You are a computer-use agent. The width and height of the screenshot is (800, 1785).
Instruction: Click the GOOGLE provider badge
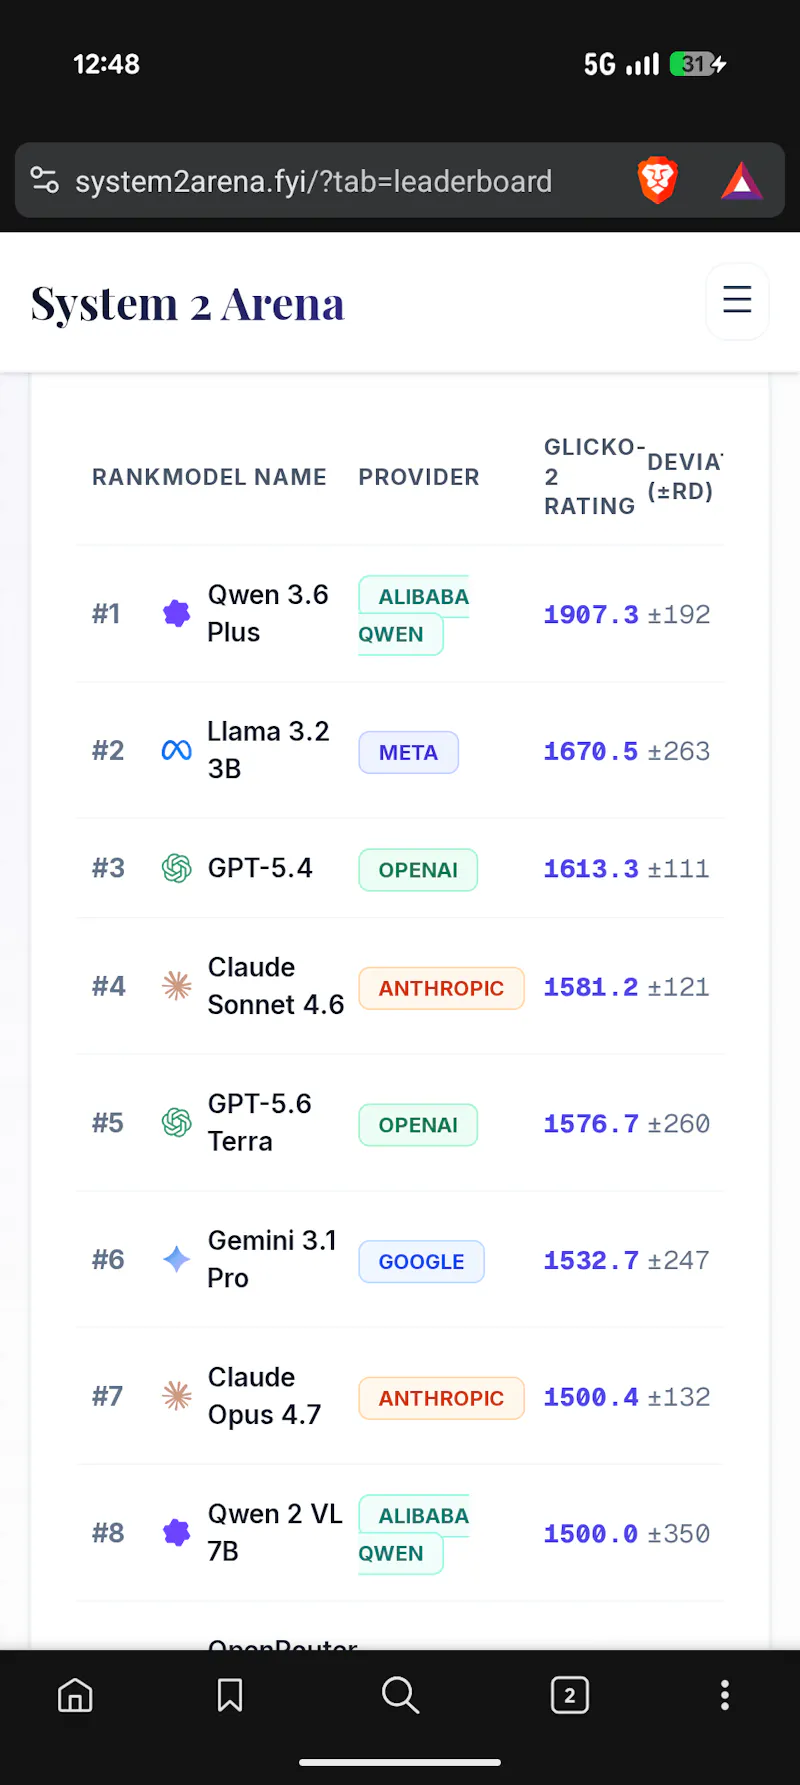[x=421, y=1262]
